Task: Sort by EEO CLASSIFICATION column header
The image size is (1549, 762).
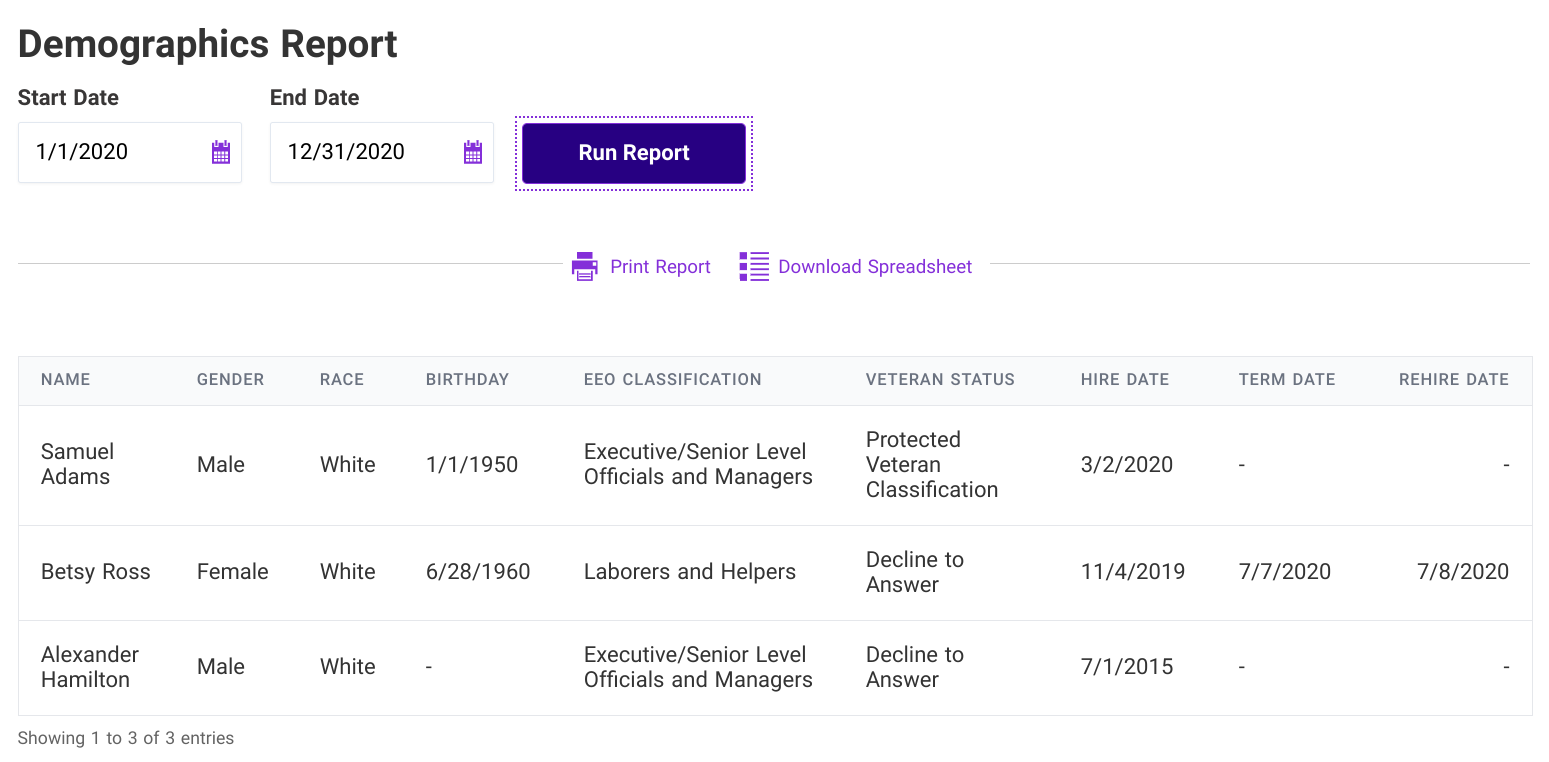Action: coord(673,380)
